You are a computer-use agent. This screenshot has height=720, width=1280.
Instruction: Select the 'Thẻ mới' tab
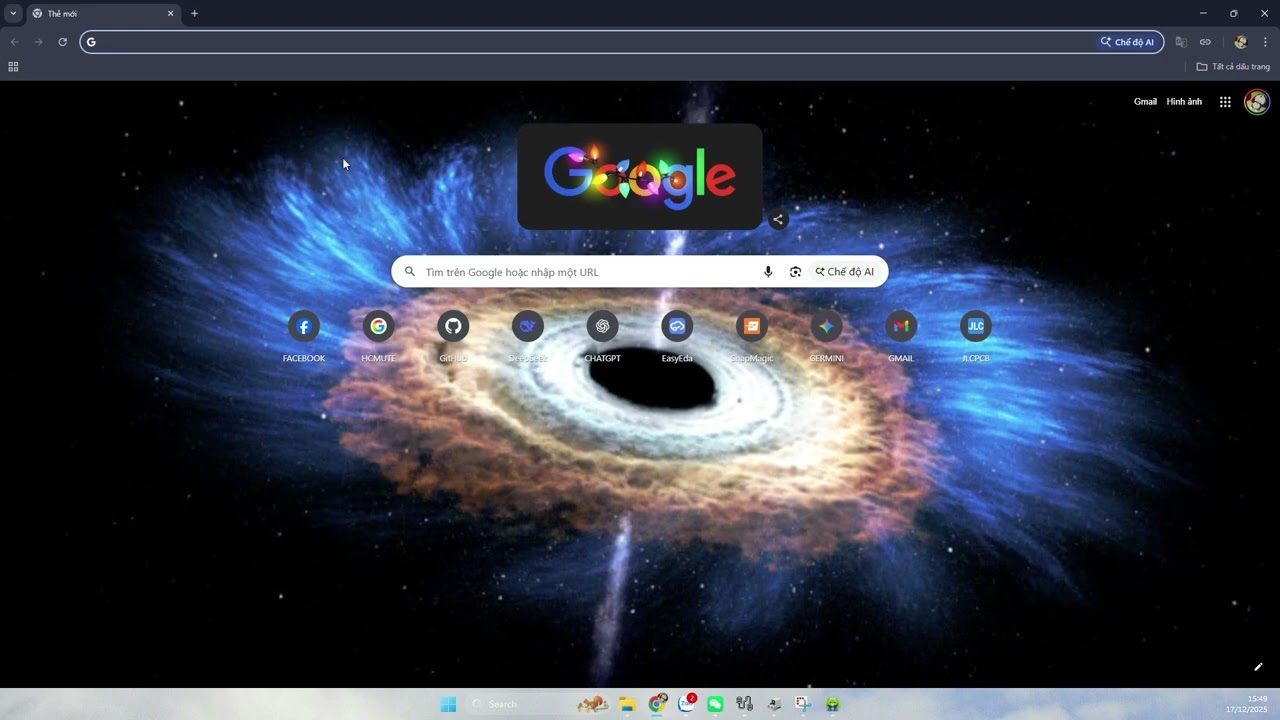click(103, 14)
